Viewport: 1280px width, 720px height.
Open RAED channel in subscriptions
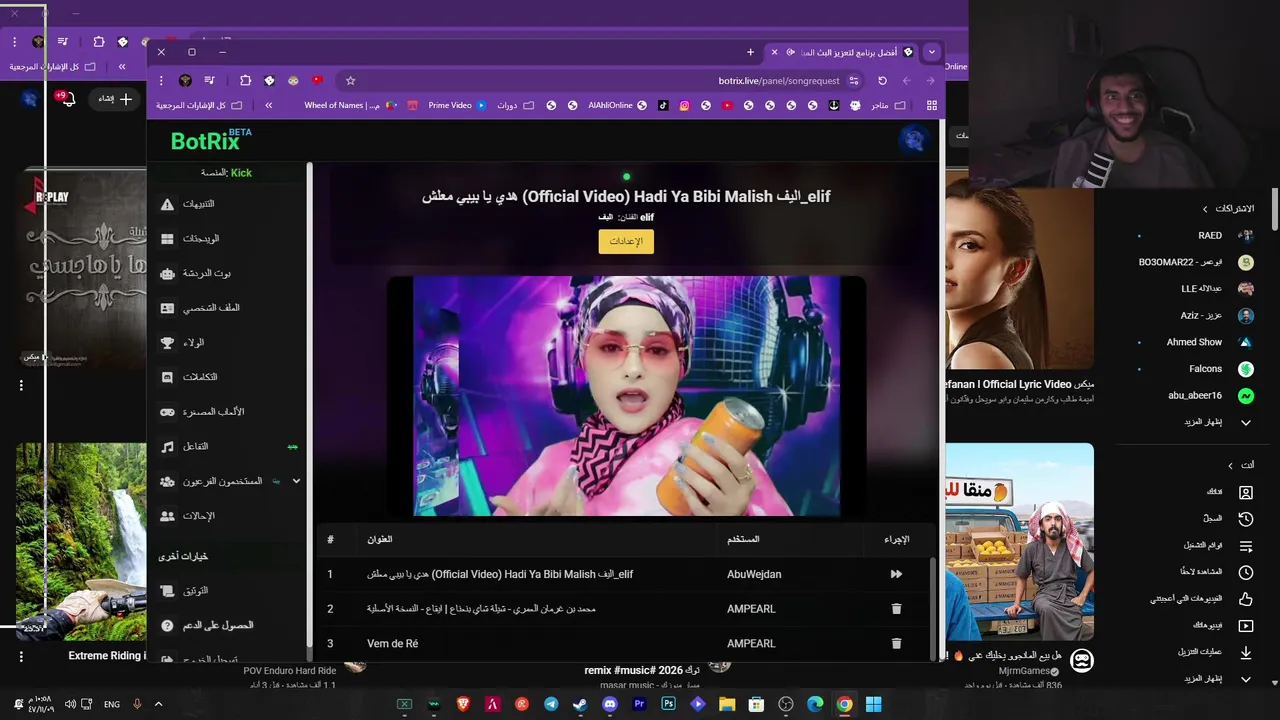1226,236
